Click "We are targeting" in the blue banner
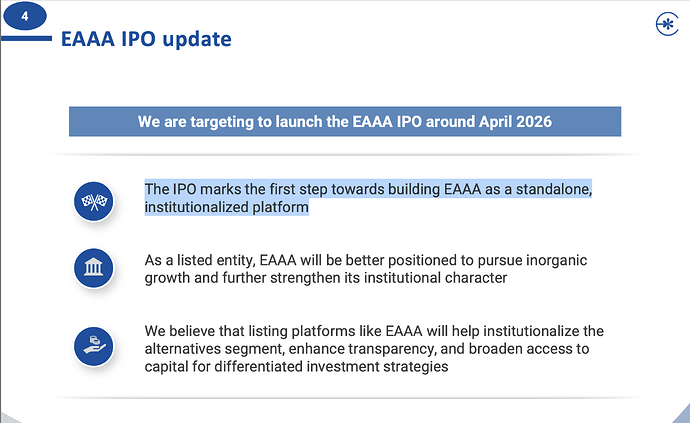Image resolution: width=690 pixels, height=423 pixels. pos(197,122)
